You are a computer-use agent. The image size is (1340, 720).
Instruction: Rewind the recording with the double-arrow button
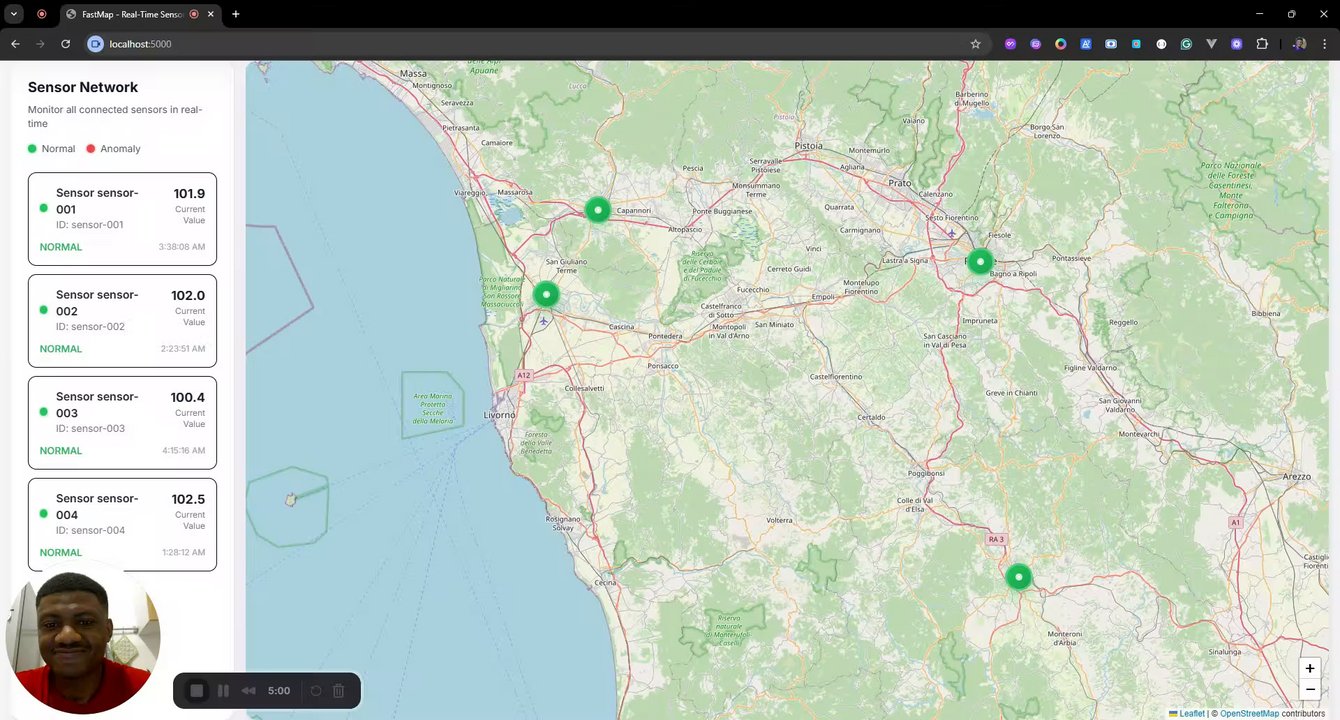tap(248, 691)
